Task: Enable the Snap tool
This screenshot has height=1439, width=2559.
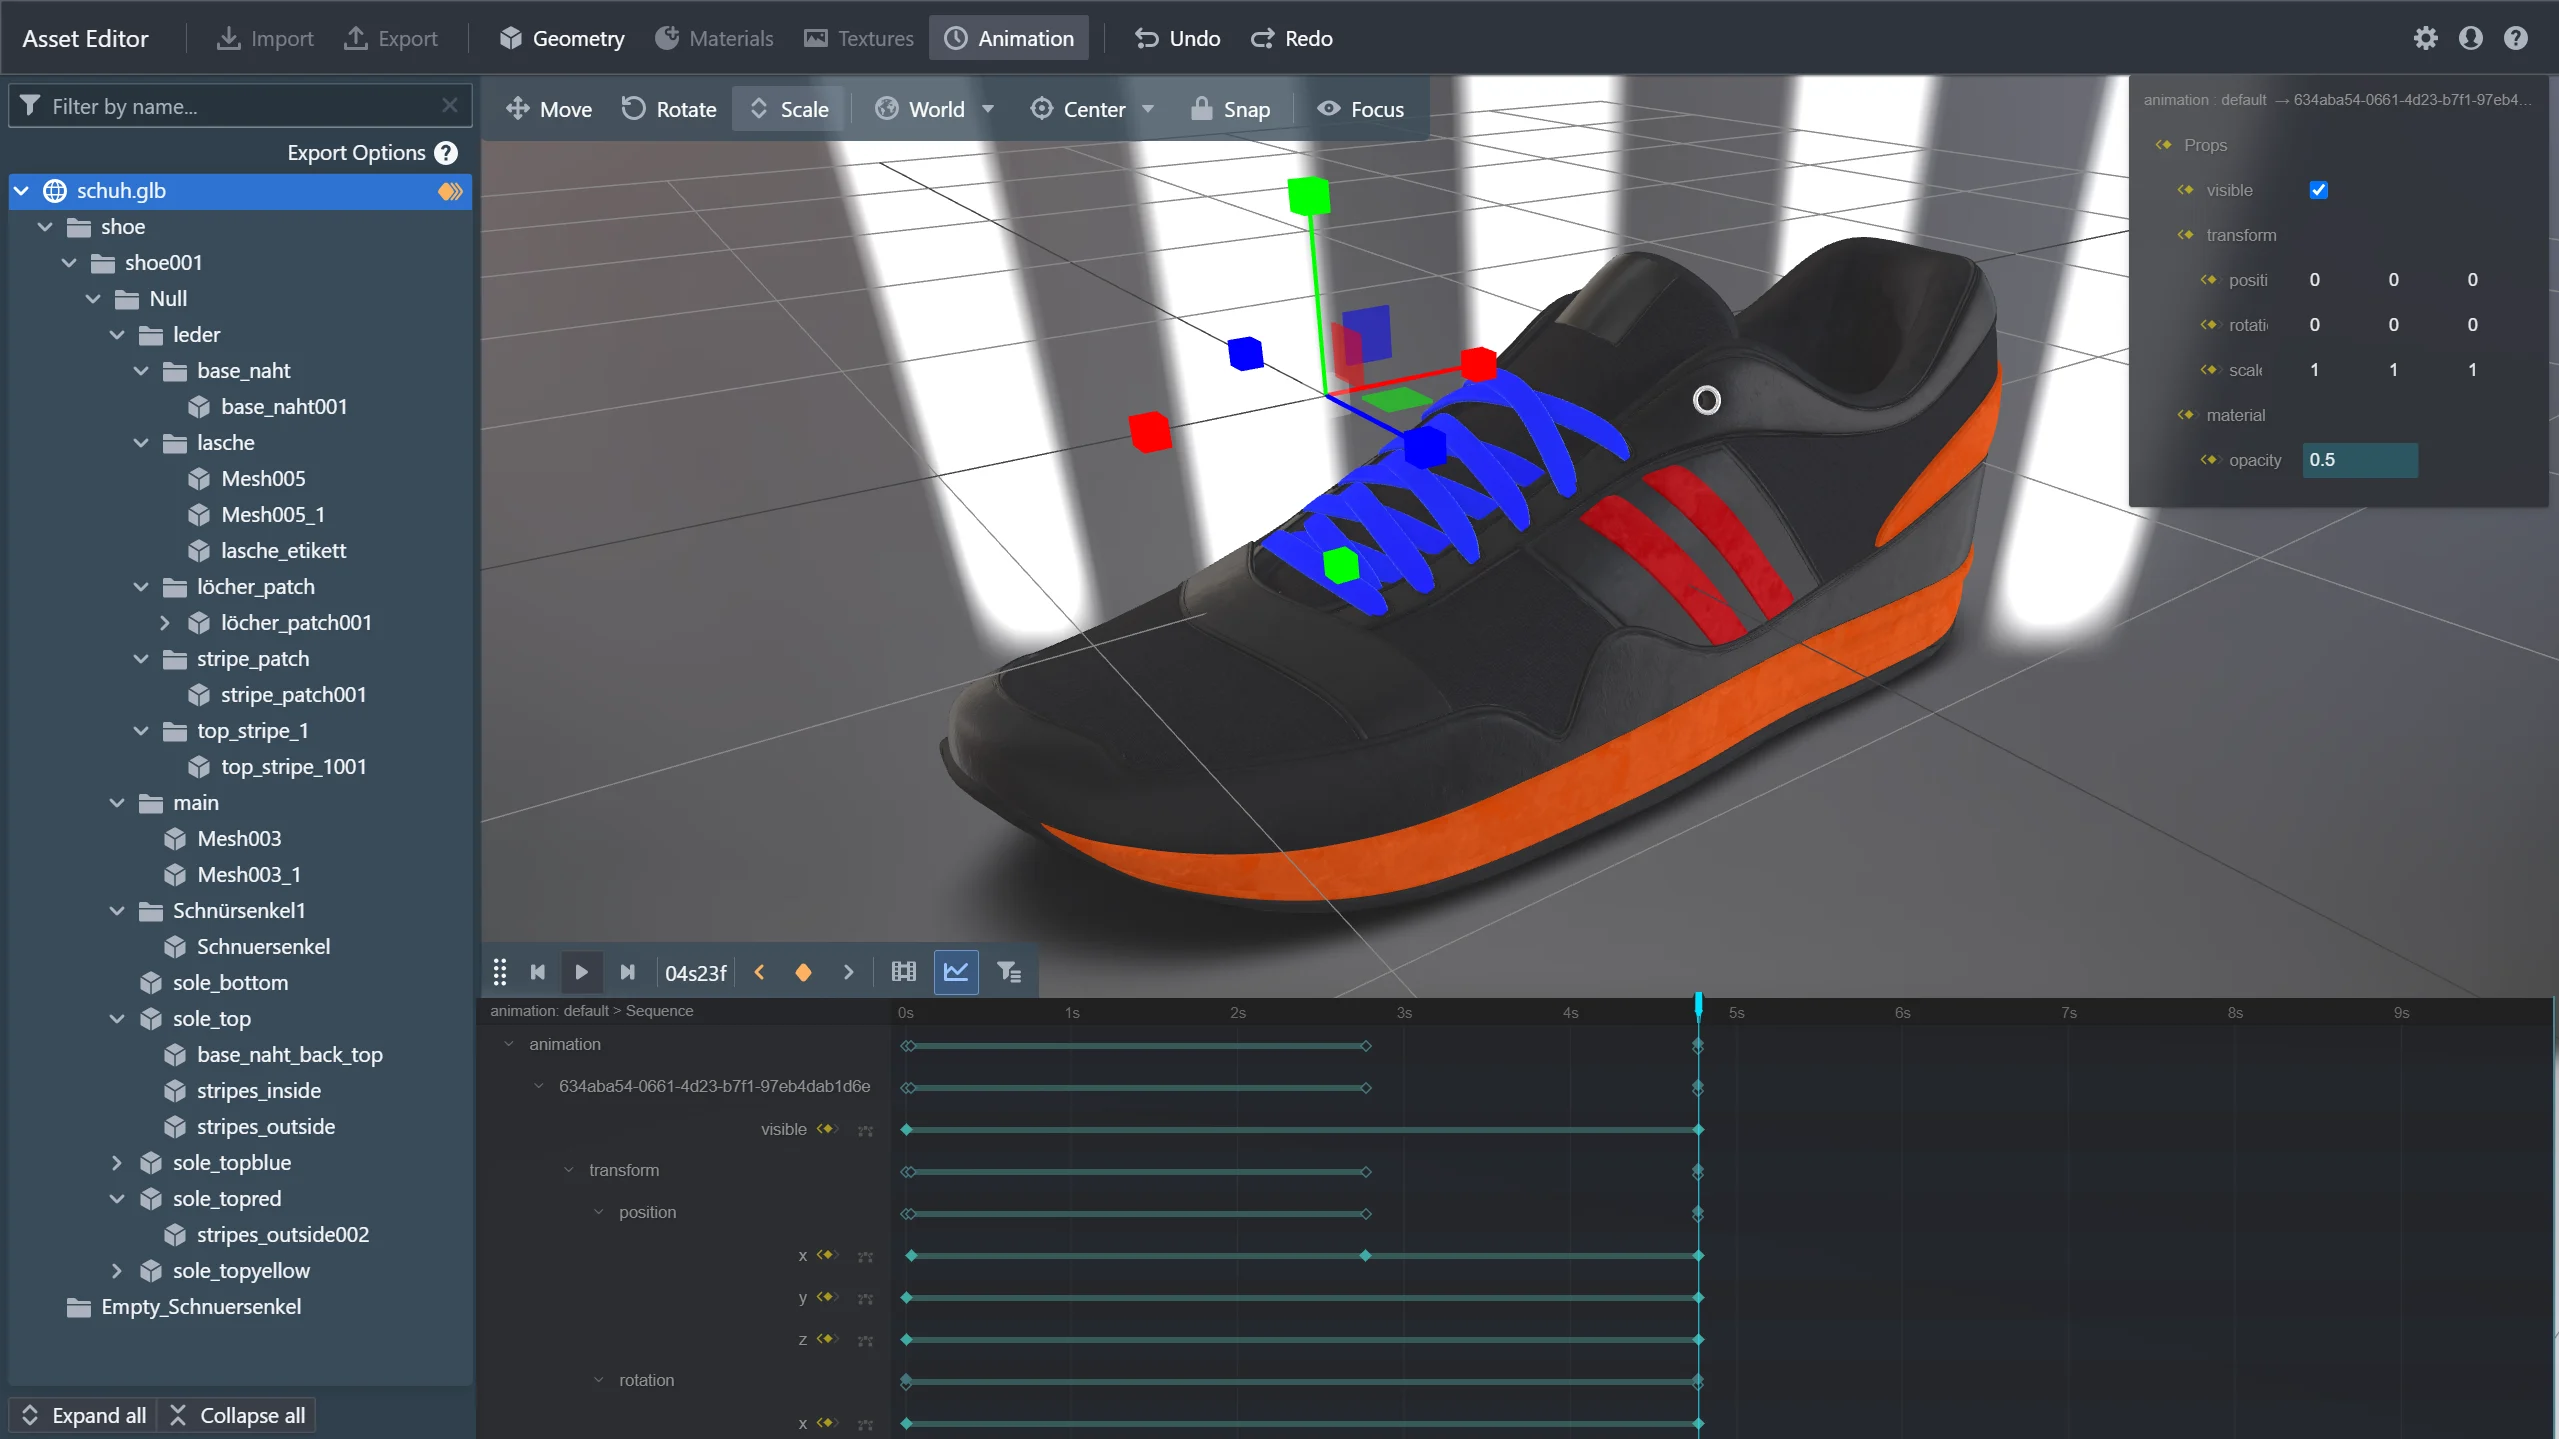Action: (x=1229, y=108)
